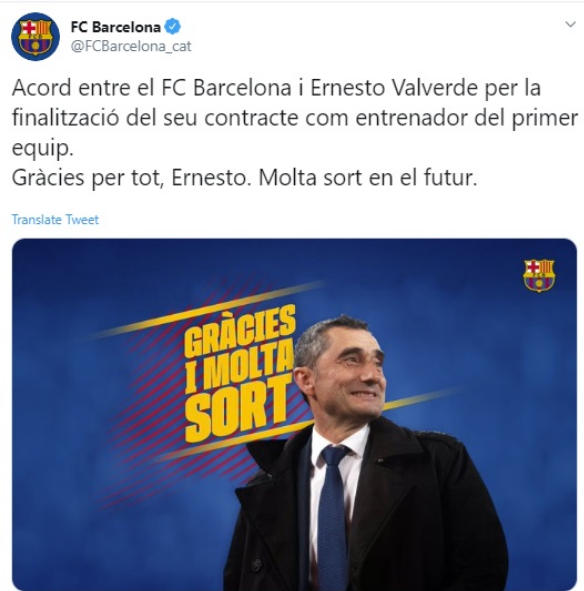Visit the @FCBarcelona_cat handle
Viewport: 584px width, 591px height.
[x=131, y=46]
